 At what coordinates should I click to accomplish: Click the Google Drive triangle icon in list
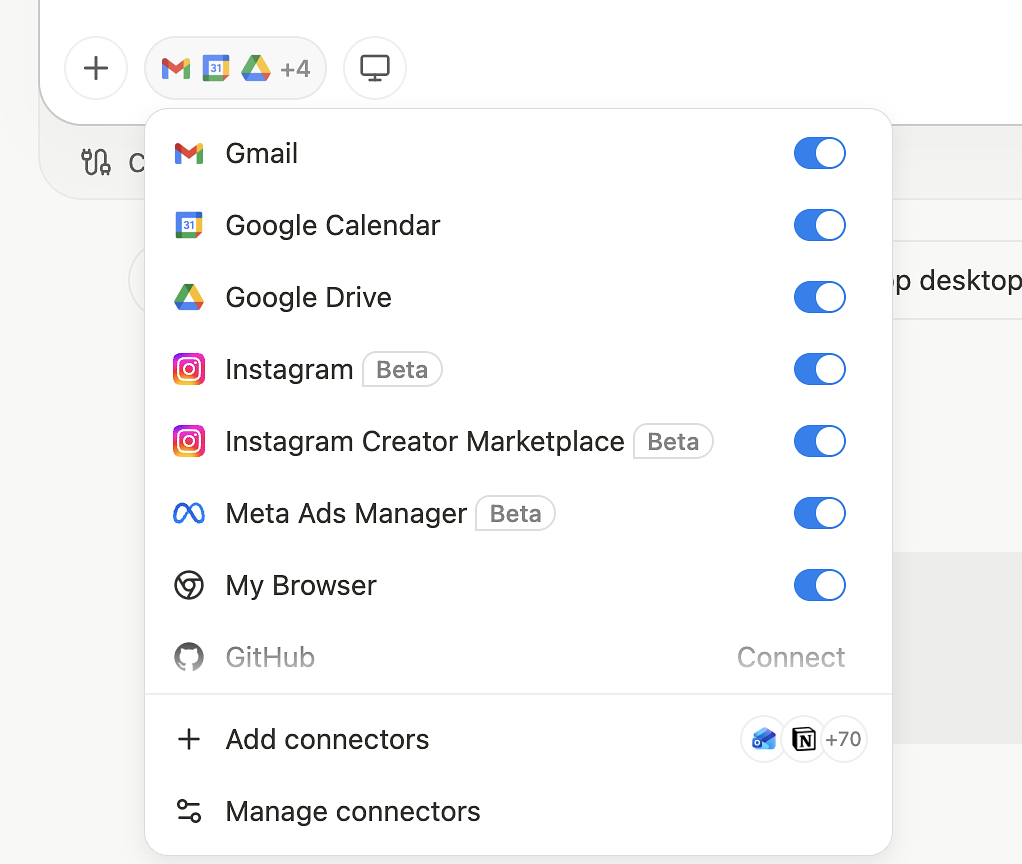pos(189,297)
